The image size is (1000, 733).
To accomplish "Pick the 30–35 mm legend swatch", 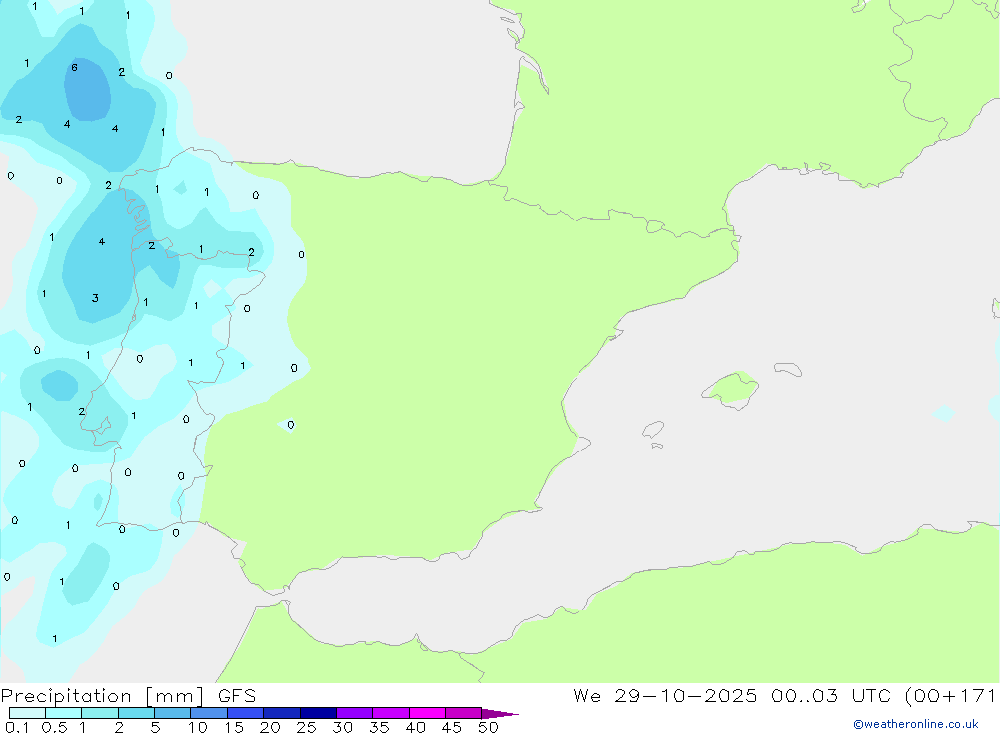I will click(355, 713).
